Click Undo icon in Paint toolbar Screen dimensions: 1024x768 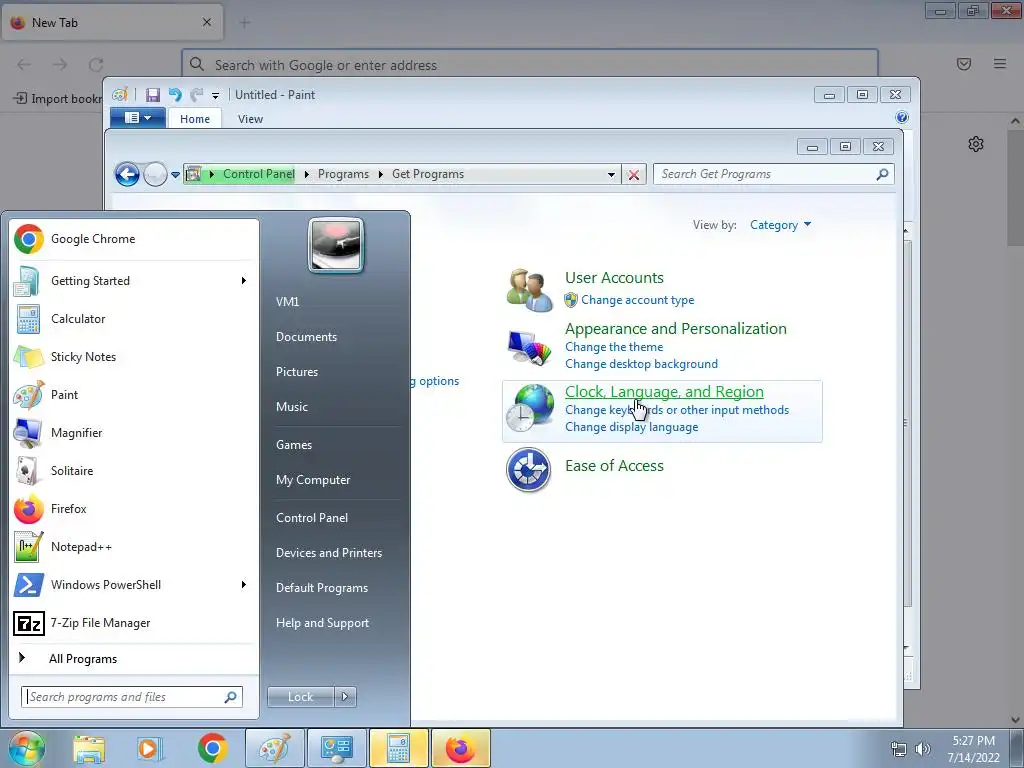coord(175,95)
